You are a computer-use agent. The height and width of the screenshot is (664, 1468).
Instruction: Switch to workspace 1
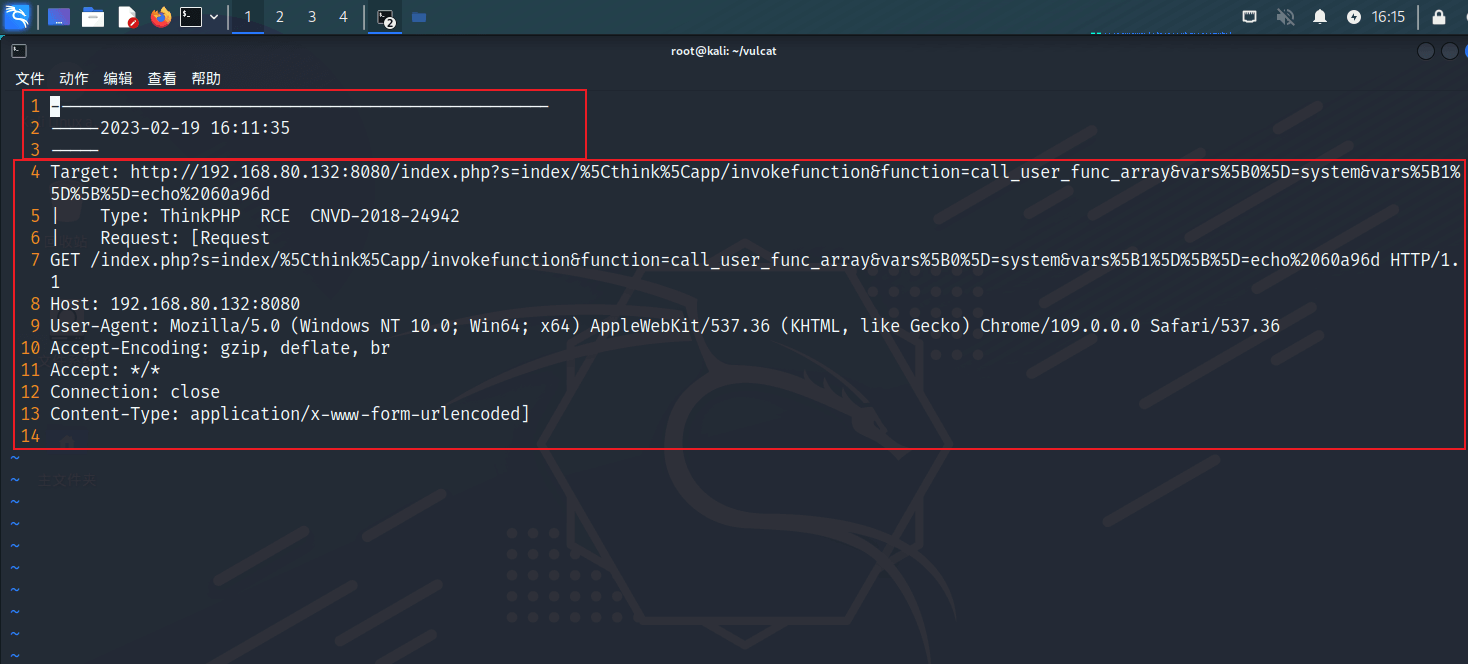coord(248,17)
